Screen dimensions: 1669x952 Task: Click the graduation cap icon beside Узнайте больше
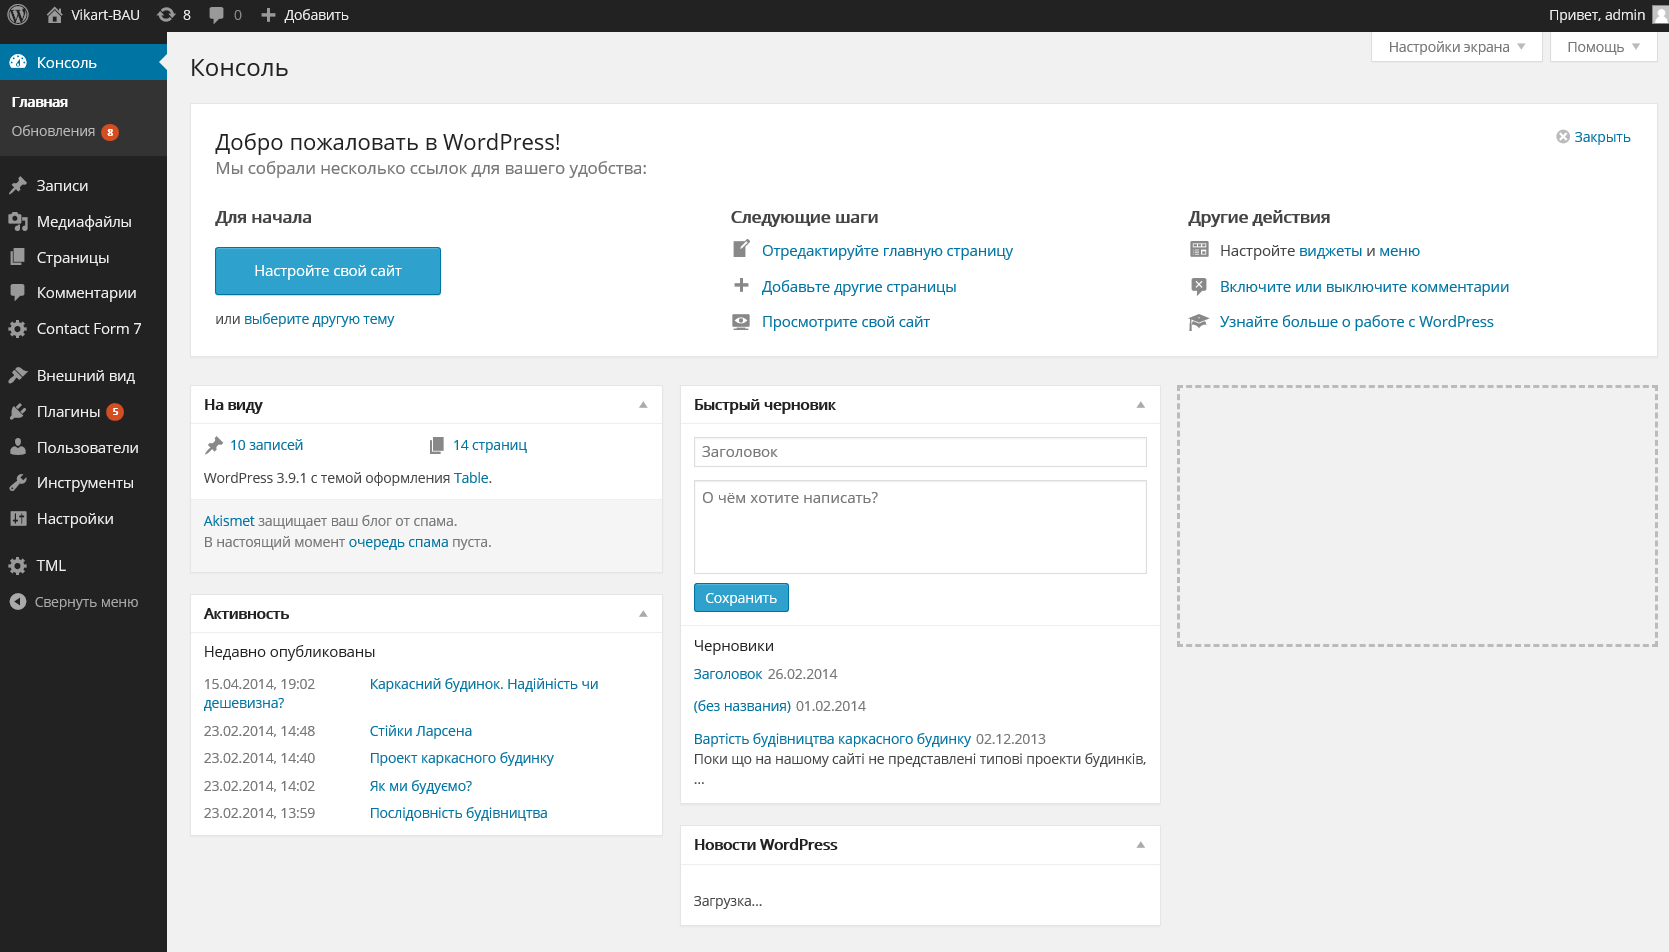pos(1199,322)
